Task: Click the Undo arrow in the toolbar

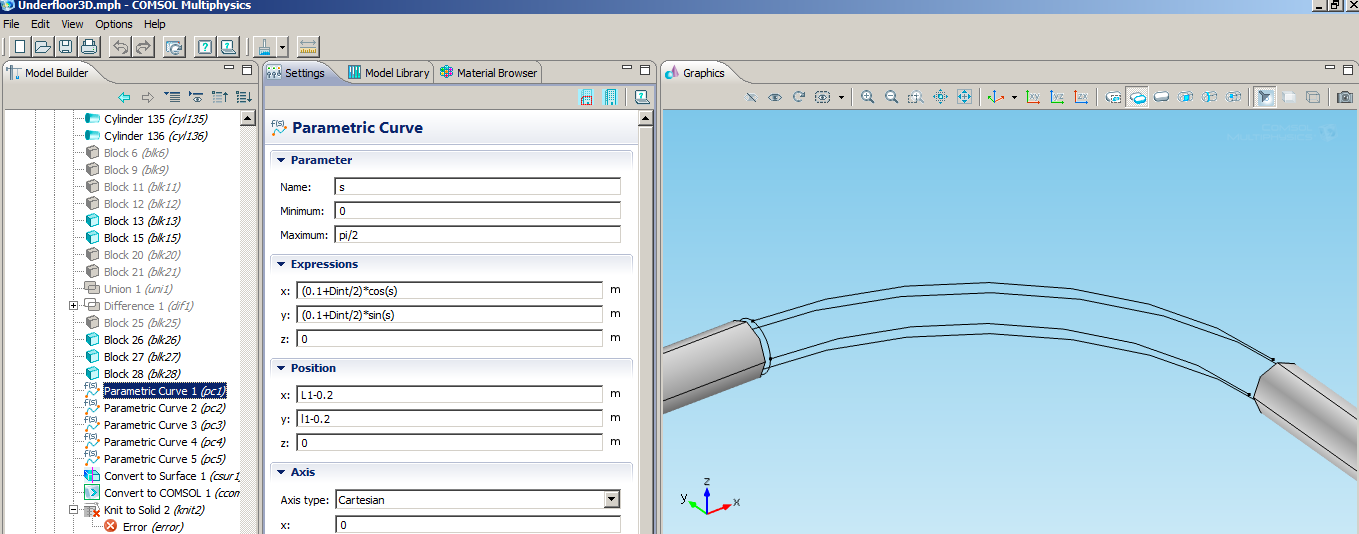Action: [120, 47]
